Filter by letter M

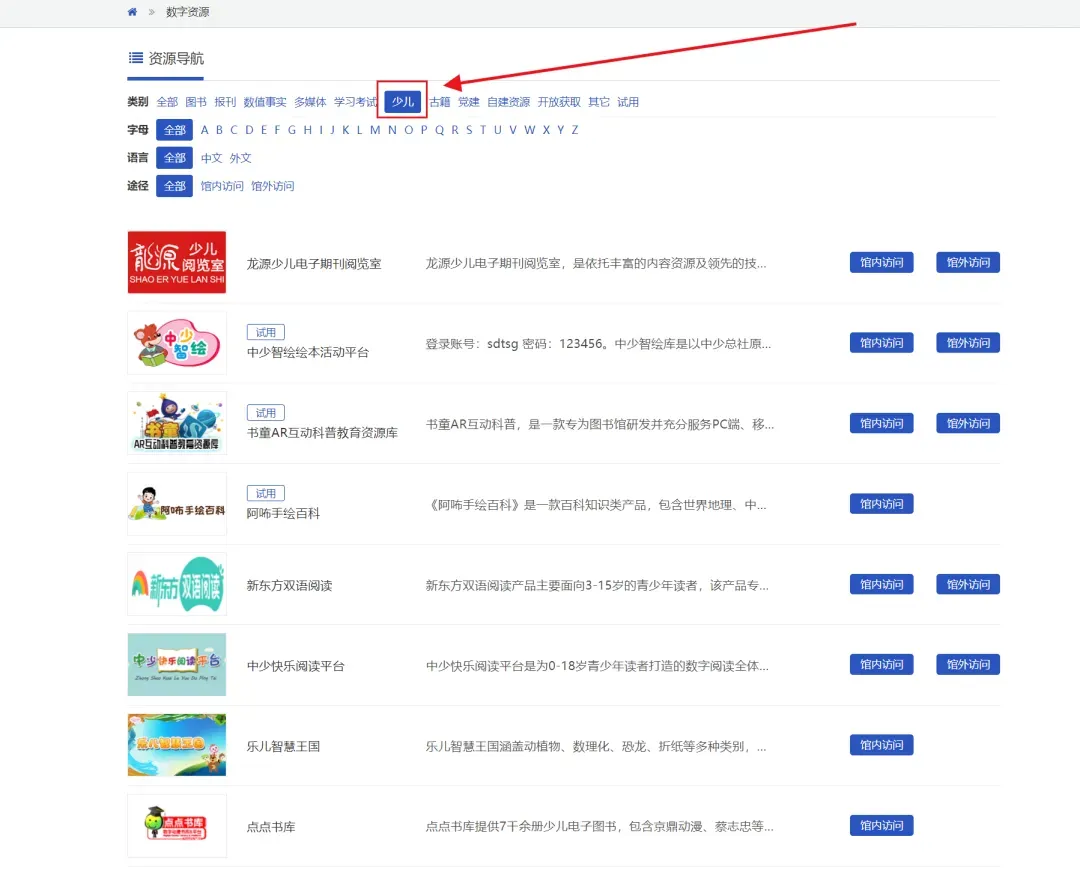tap(375, 130)
